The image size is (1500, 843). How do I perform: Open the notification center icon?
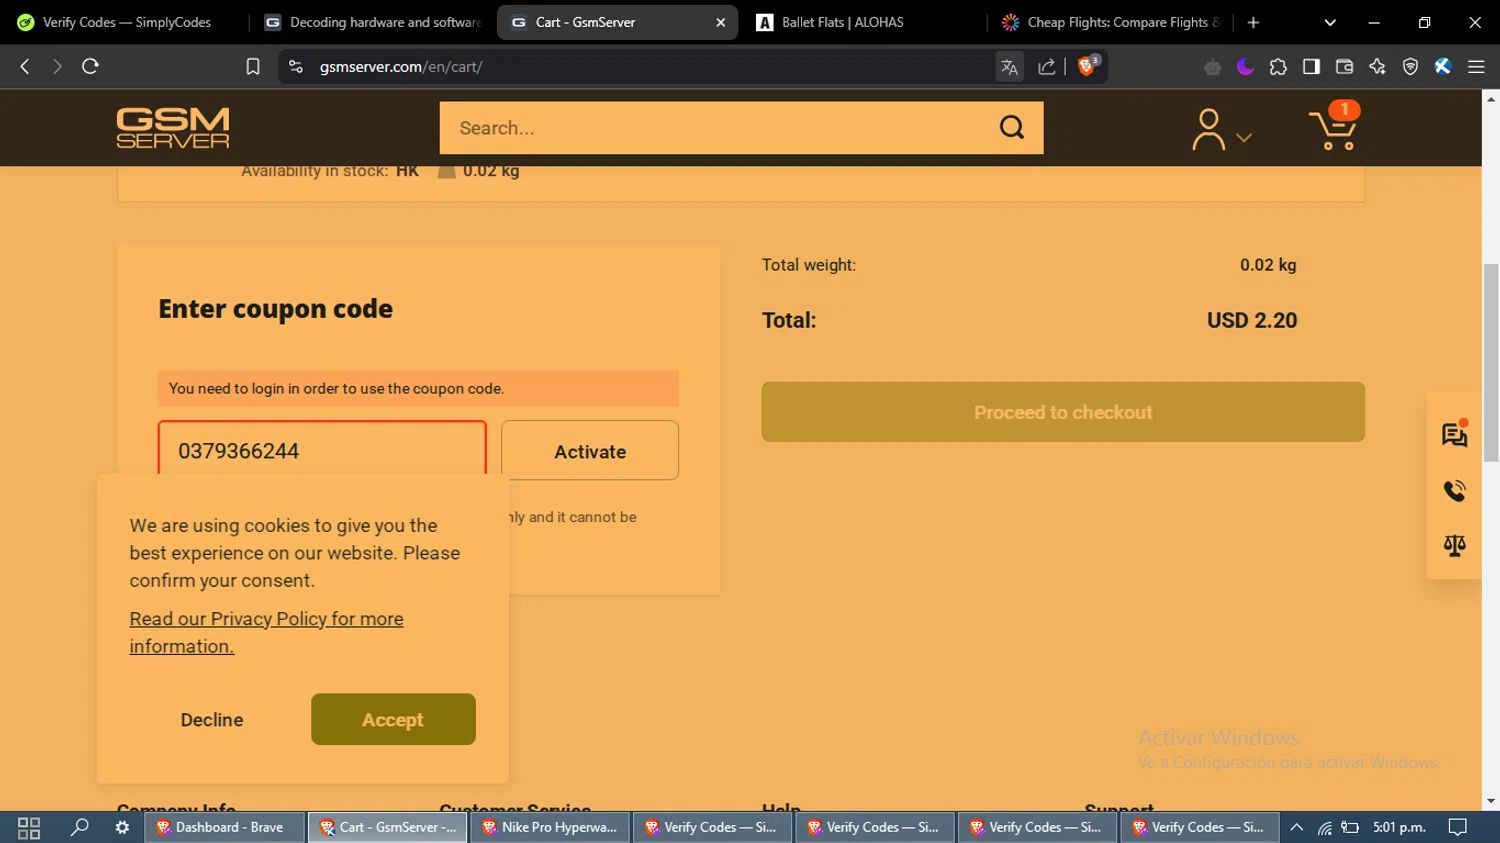click(x=1458, y=827)
